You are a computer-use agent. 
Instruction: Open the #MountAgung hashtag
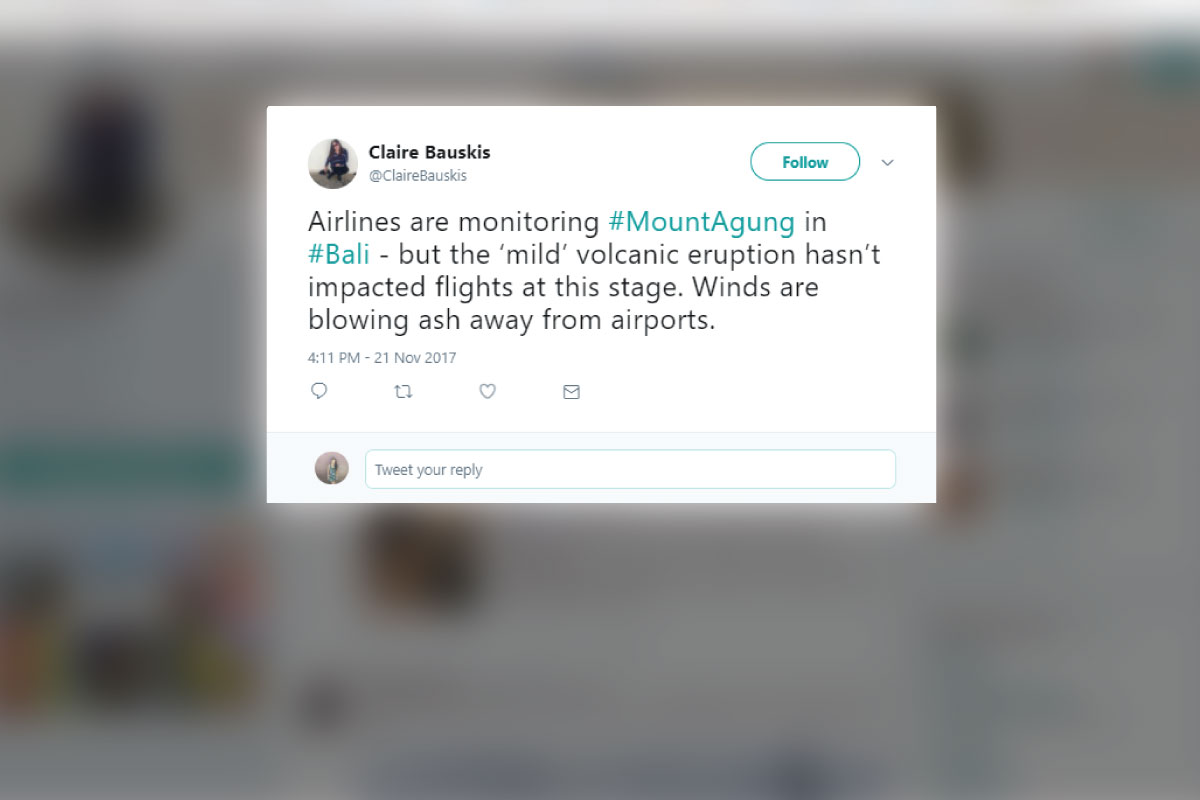(701, 221)
